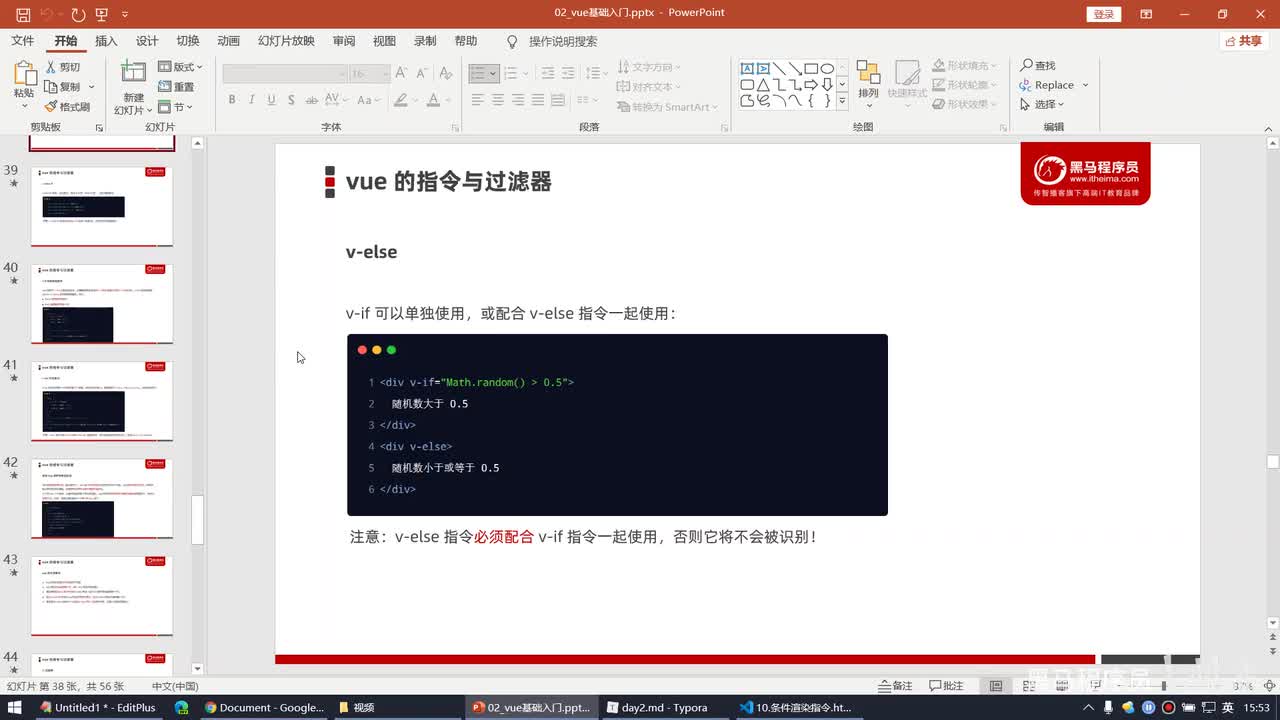Expand shapes gallery More arrow

pyautogui.click(x=842, y=101)
